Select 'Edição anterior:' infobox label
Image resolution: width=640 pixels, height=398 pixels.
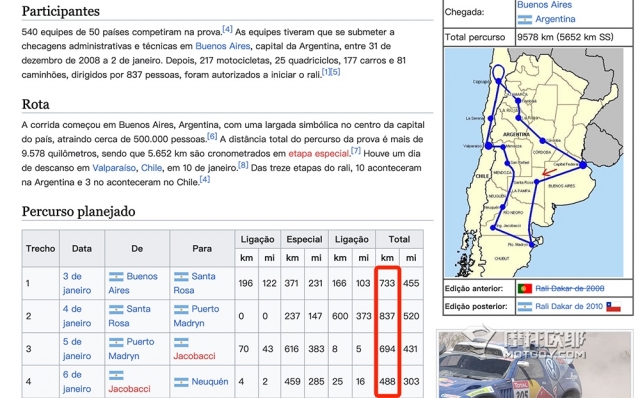pyautogui.click(x=473, y=289)
